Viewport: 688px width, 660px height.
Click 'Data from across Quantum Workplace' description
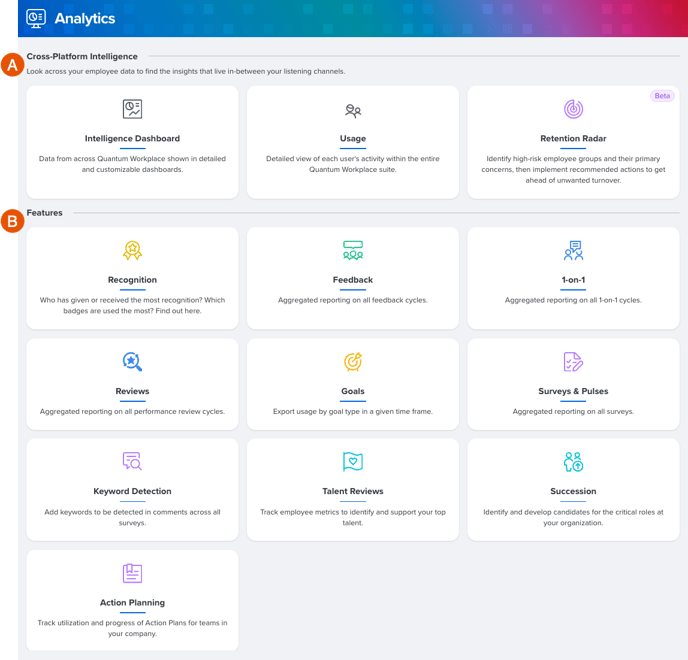pos(132,164)
